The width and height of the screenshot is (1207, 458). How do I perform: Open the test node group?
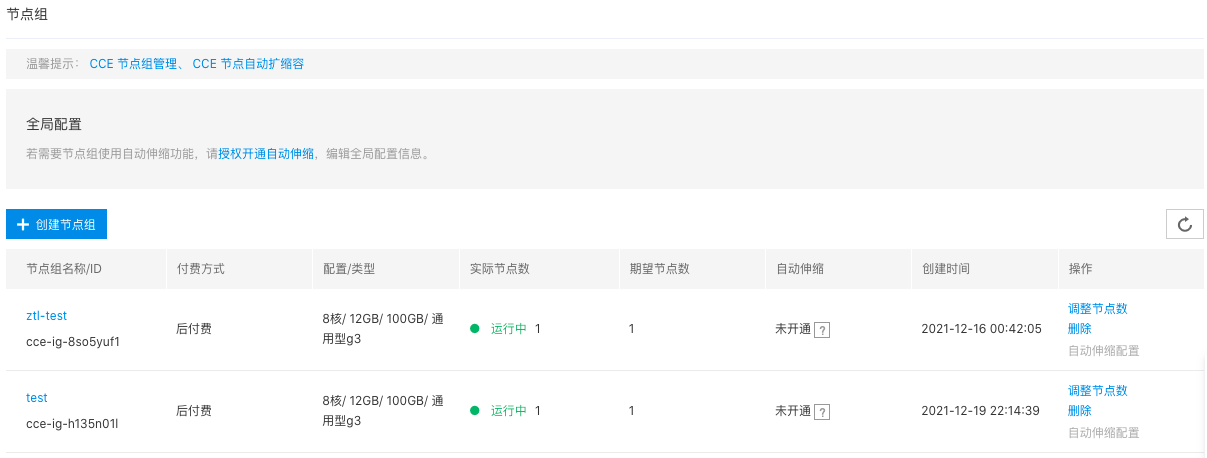click(37, 398)
